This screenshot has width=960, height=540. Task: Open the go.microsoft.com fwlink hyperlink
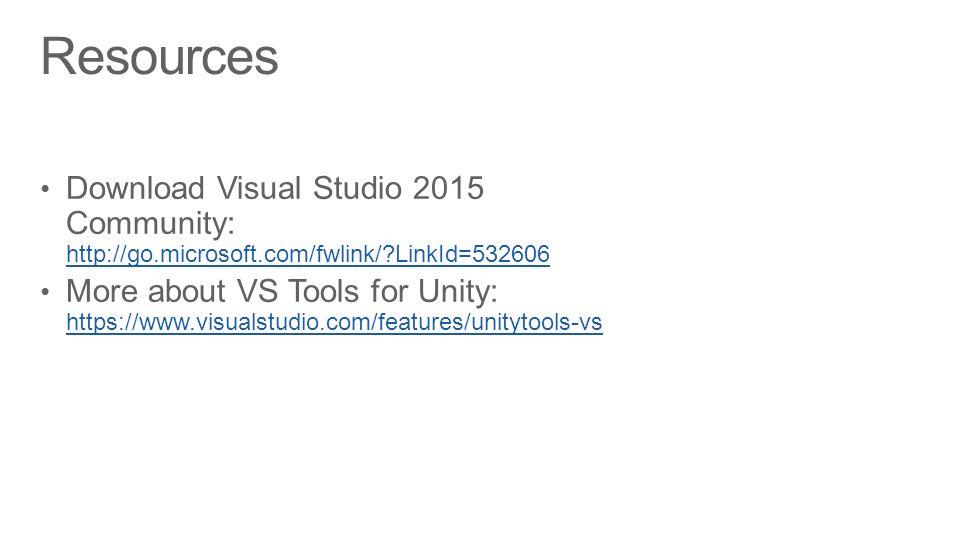tap(308, 254)
